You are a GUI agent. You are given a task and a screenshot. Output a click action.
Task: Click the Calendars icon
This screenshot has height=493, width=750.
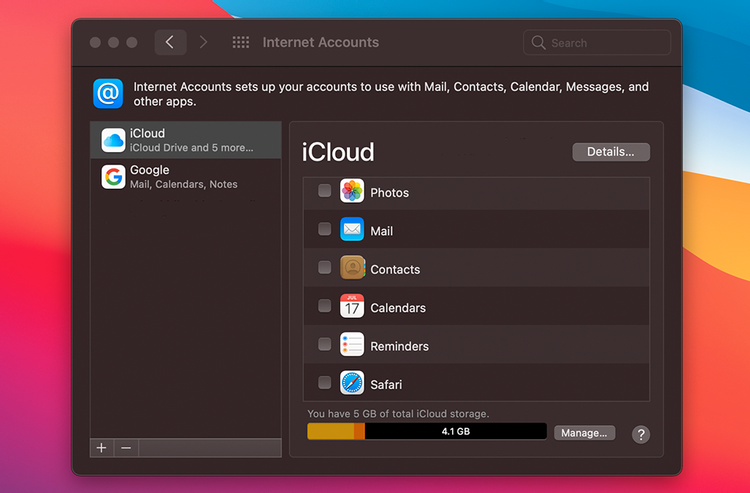pyautogui.click(x=352, y=307)
